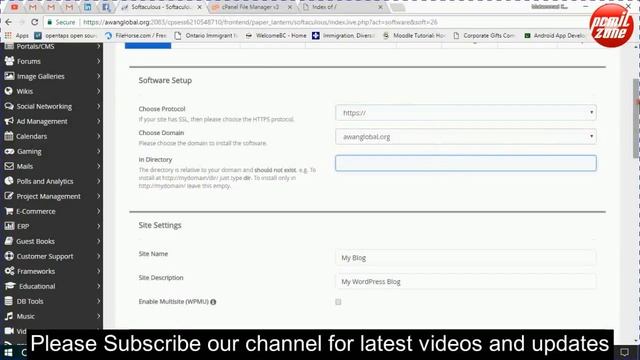The image size is (640, 360).
Task: Click the Site Name field
Action: 466,258
